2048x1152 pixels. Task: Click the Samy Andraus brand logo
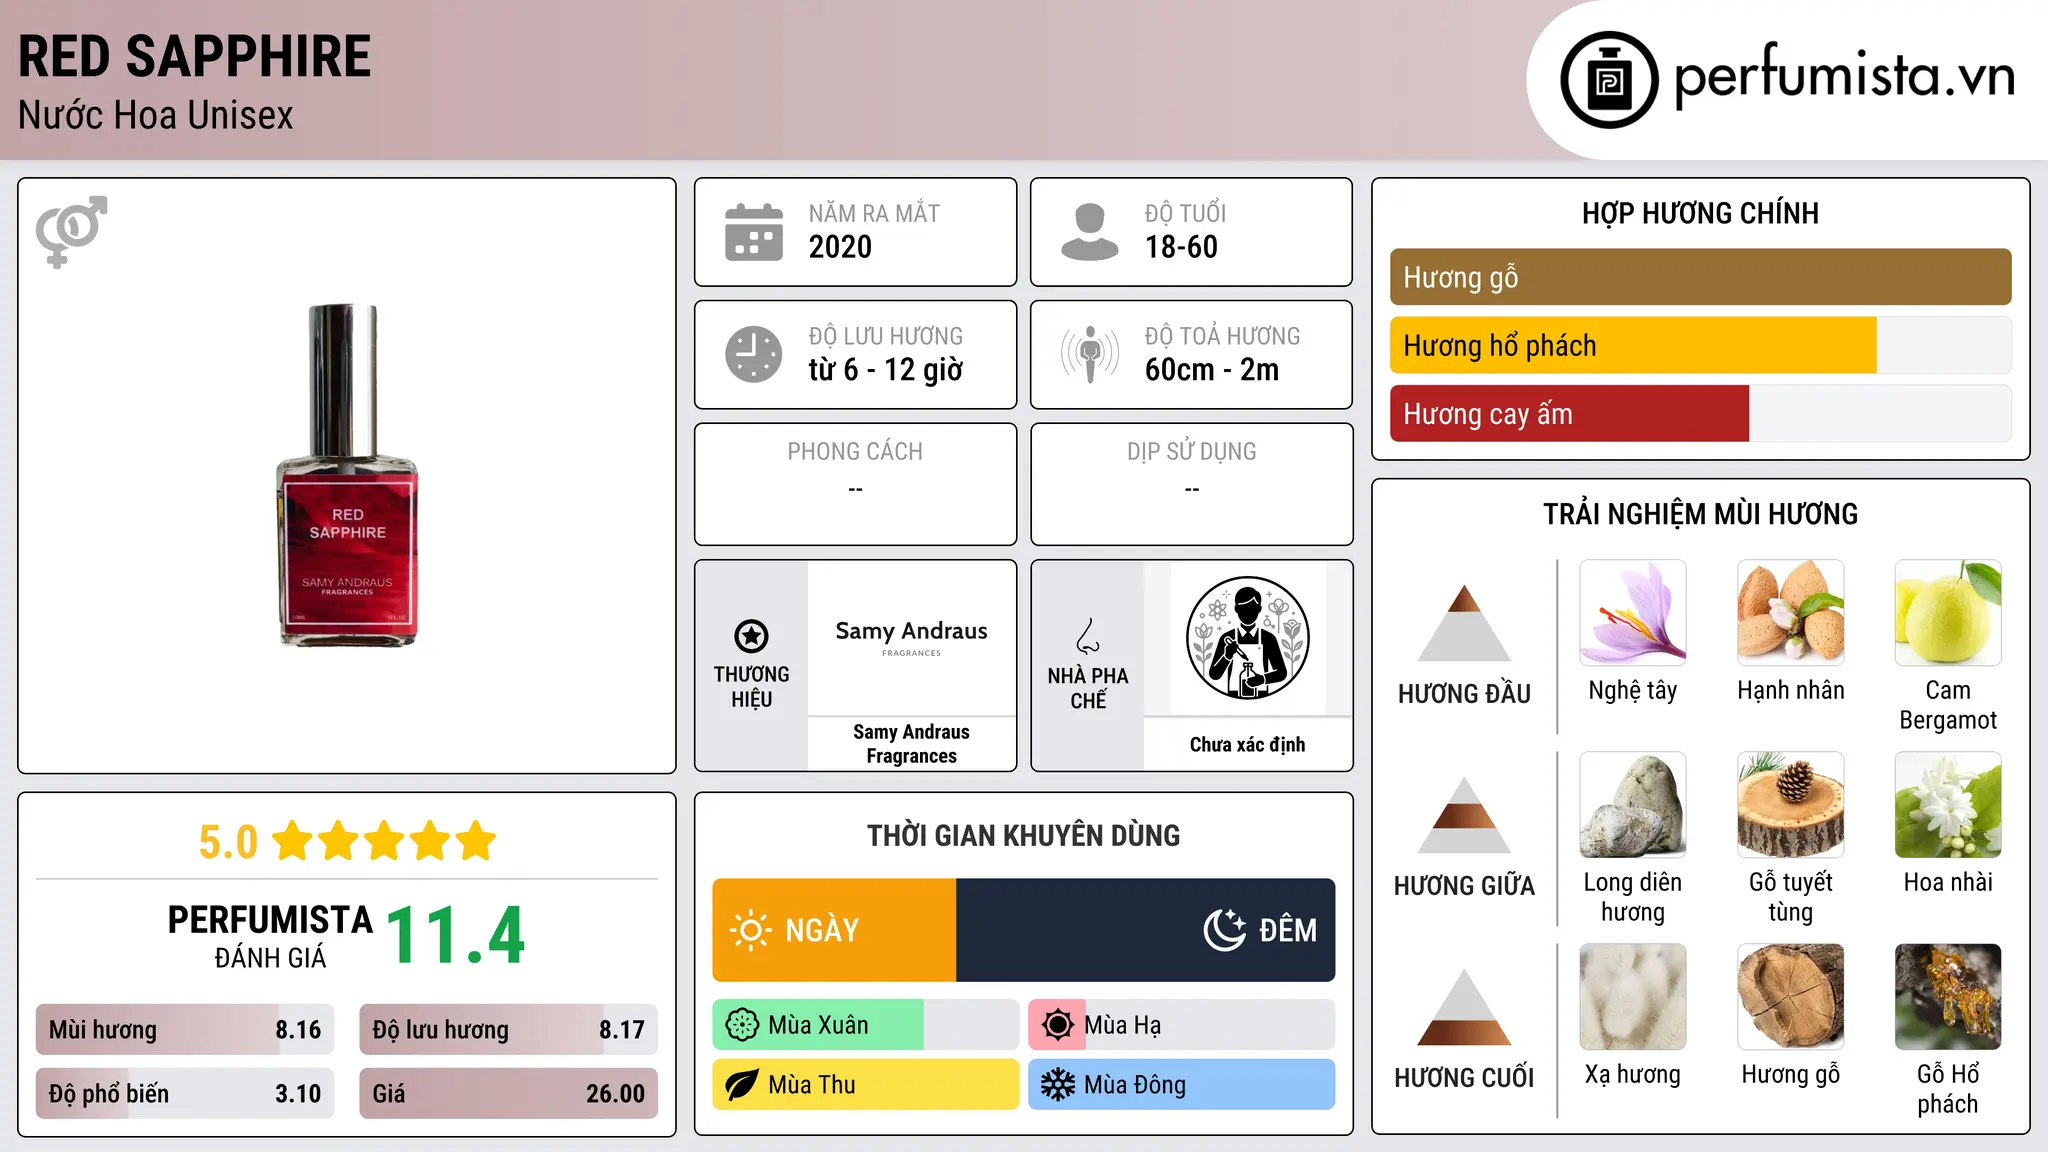click(911, 638)
